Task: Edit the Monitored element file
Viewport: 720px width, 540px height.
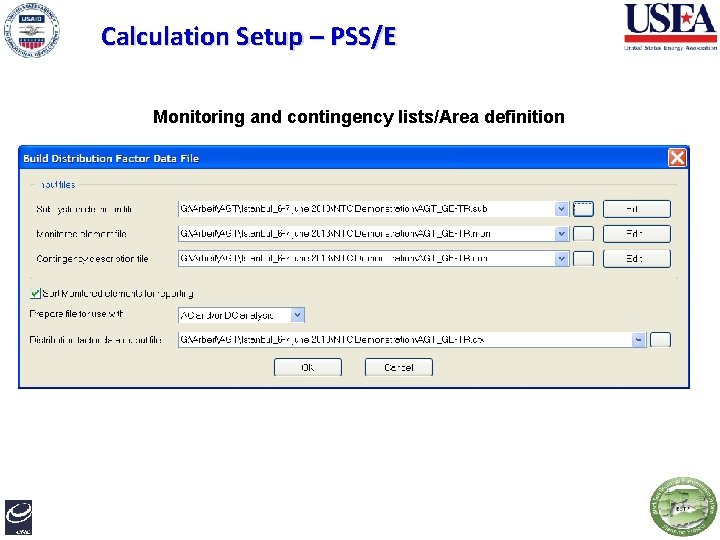Action: pos(636,234)
